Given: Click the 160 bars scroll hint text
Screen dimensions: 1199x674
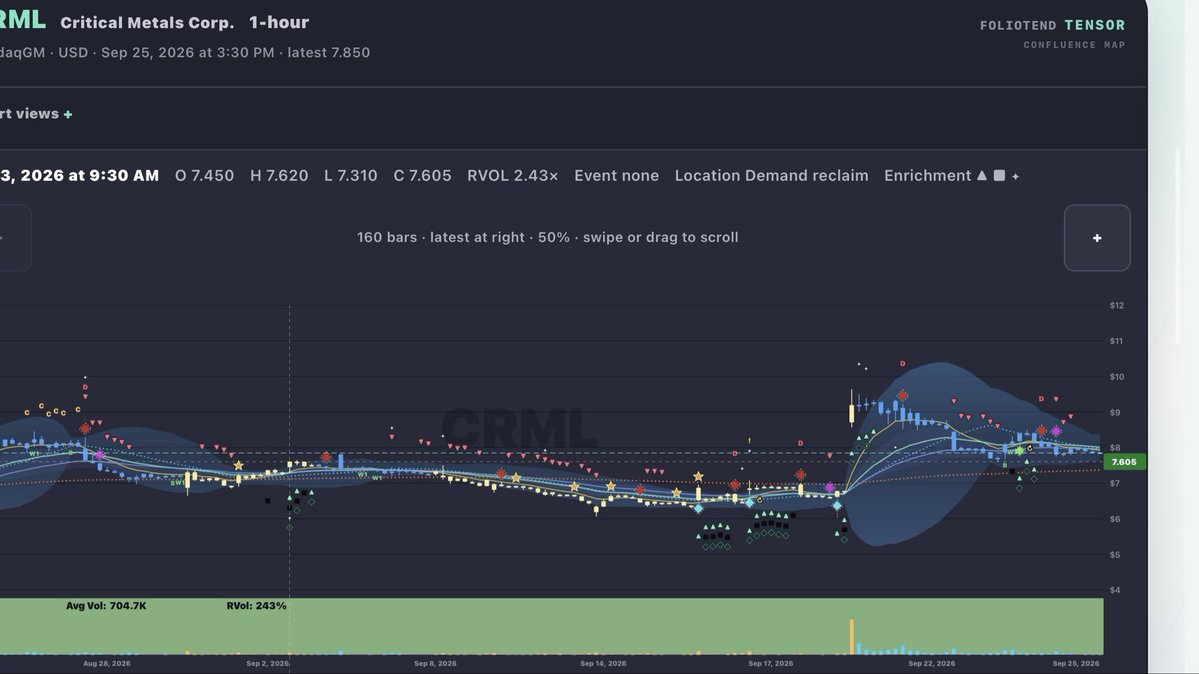Looking at the screenshot, I should pos(548,237).
